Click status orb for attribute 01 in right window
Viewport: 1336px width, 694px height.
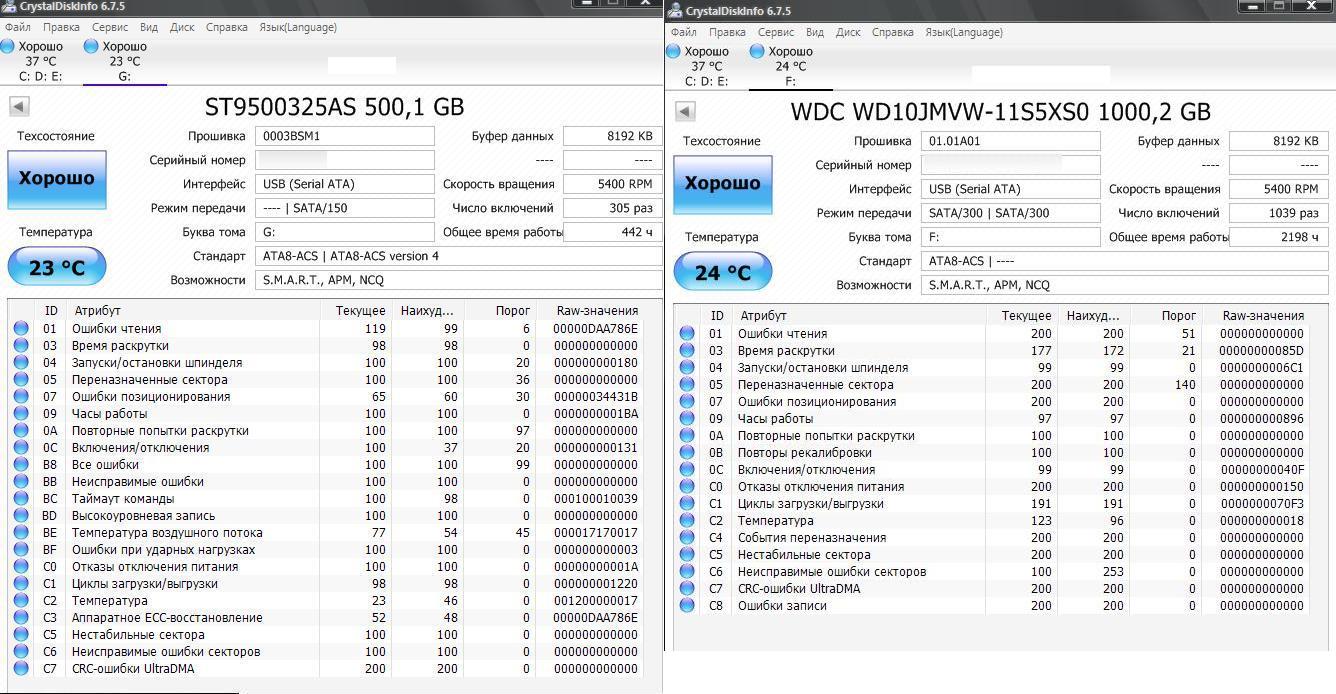tap(687, 333)
